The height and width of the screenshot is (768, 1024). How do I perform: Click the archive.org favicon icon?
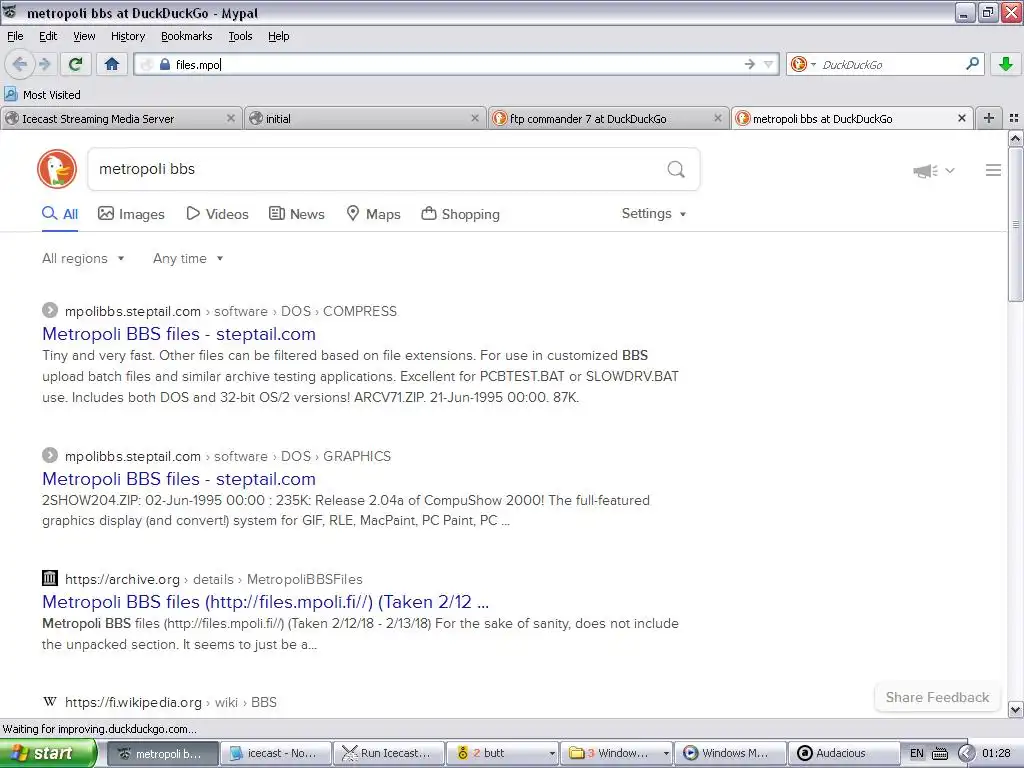tap(50, 578)
